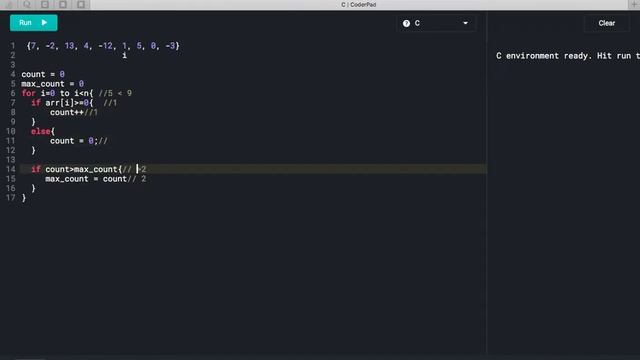Click the 'count++//1' line
The height and width of the screenshot is (360, 640).
[x=74, y=112]
